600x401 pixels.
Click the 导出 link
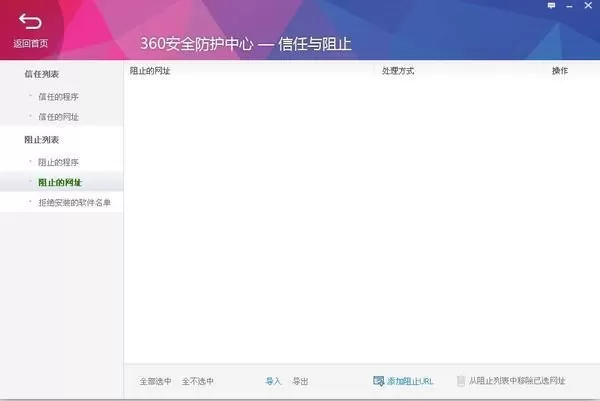(x=300, y=381)
